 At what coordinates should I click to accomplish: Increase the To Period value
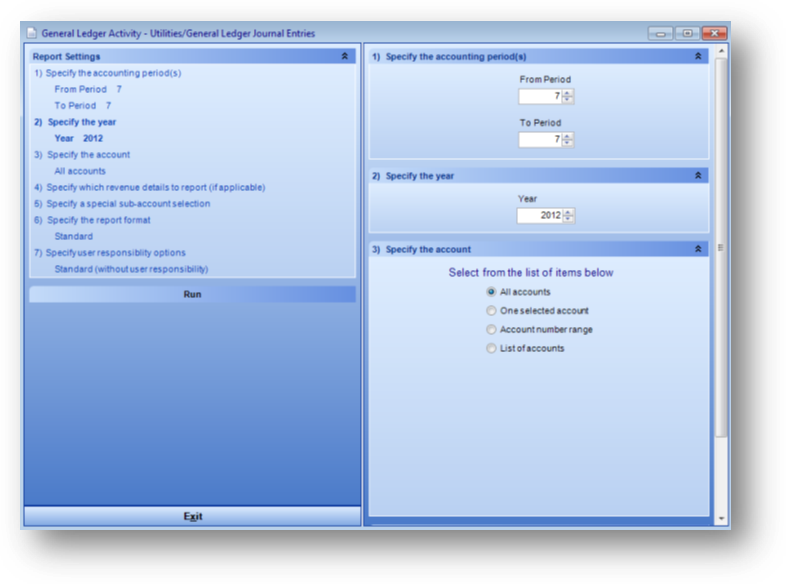point(567,136)
